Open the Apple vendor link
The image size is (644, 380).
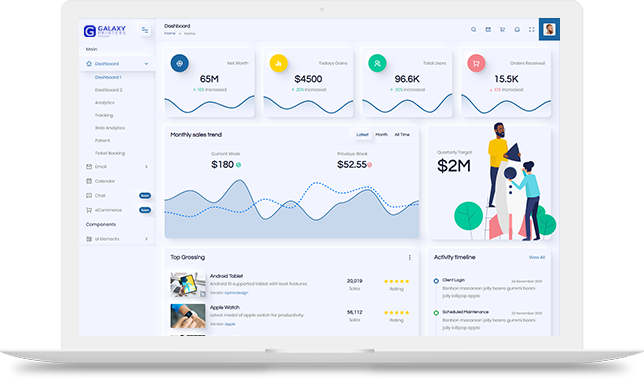pos(230,324)
